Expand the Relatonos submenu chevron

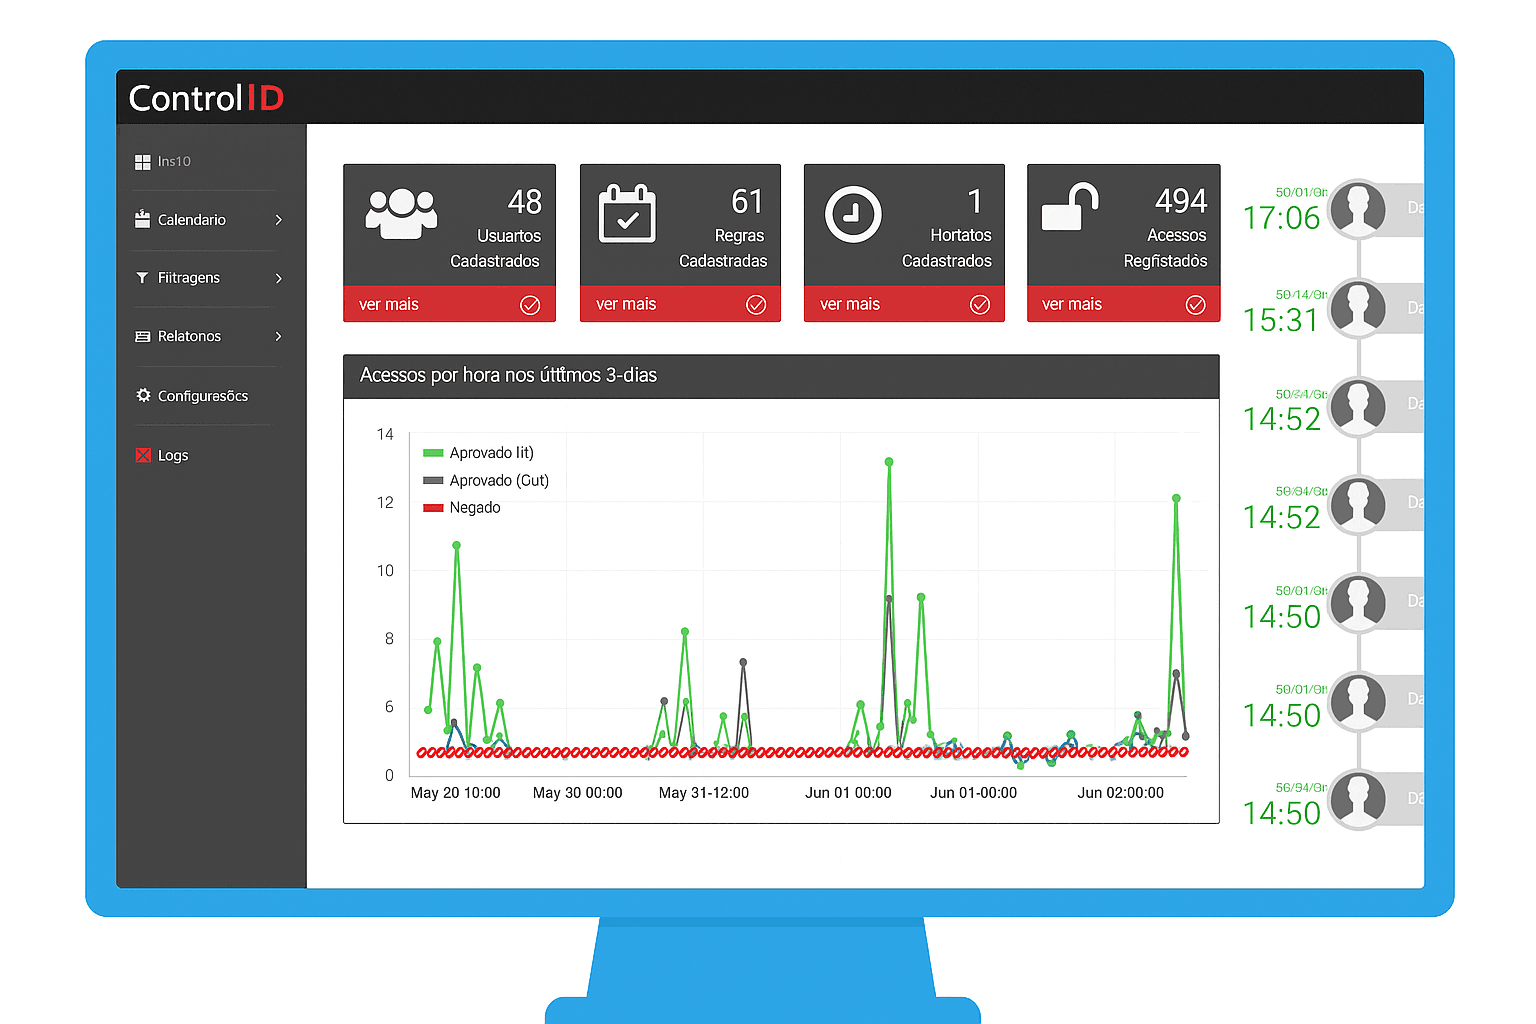coord(278,336)
